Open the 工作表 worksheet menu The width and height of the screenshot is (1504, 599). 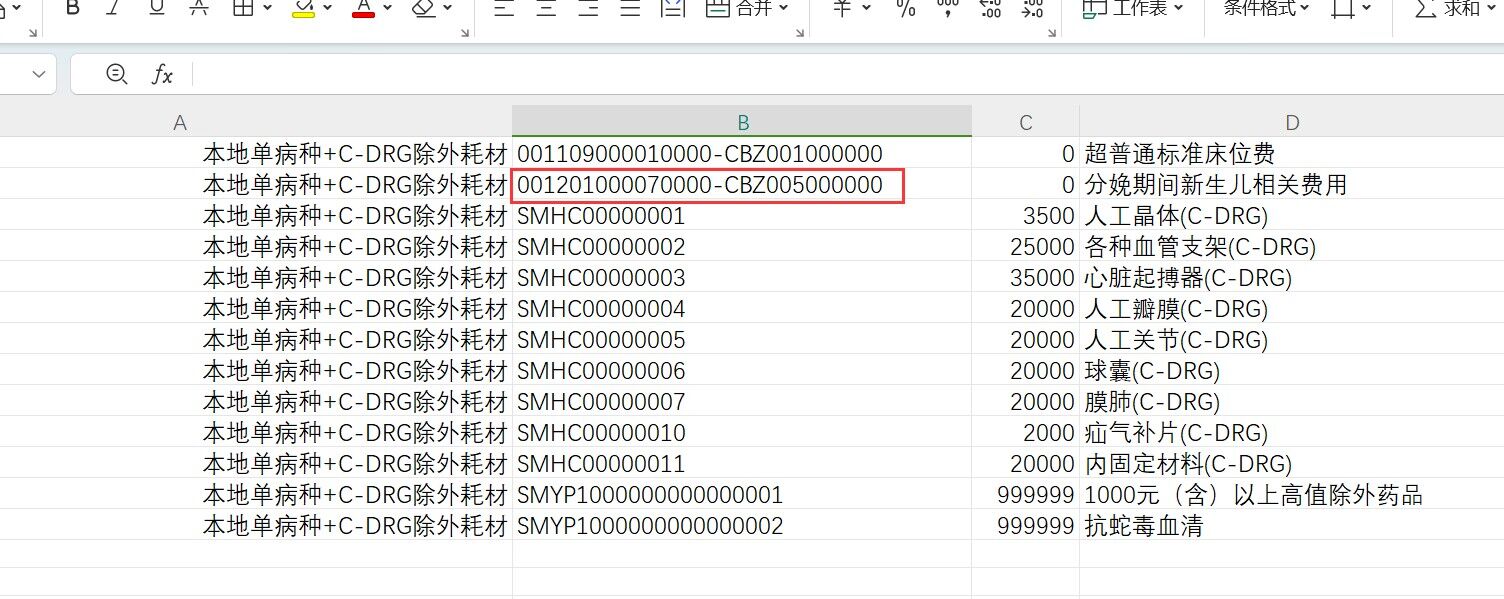1133,8
